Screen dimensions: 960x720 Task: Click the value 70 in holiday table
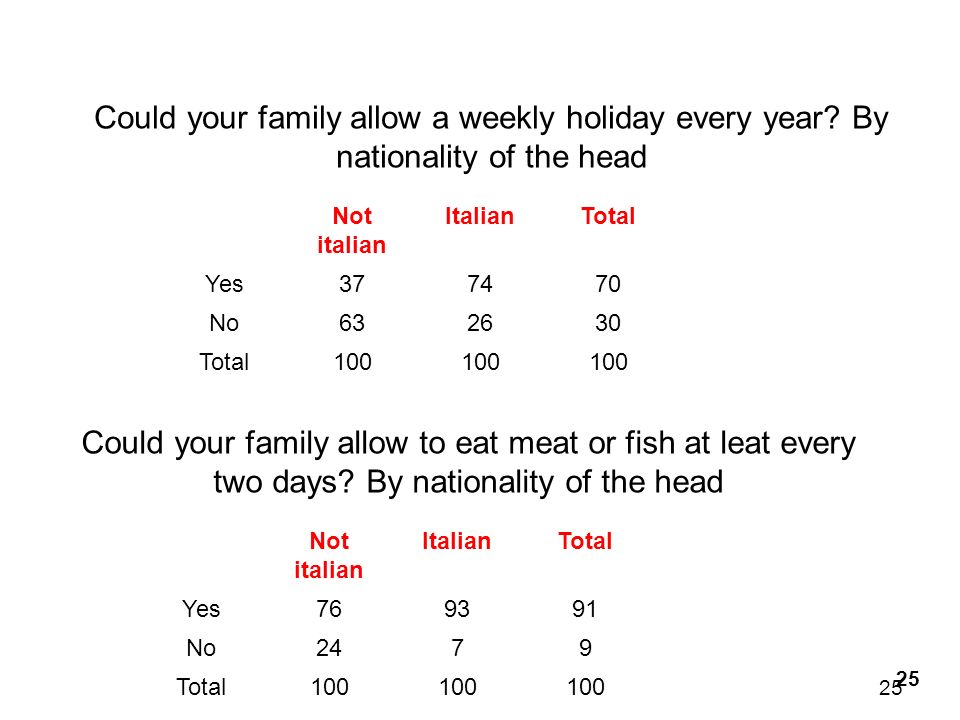(x=608, y=284)
